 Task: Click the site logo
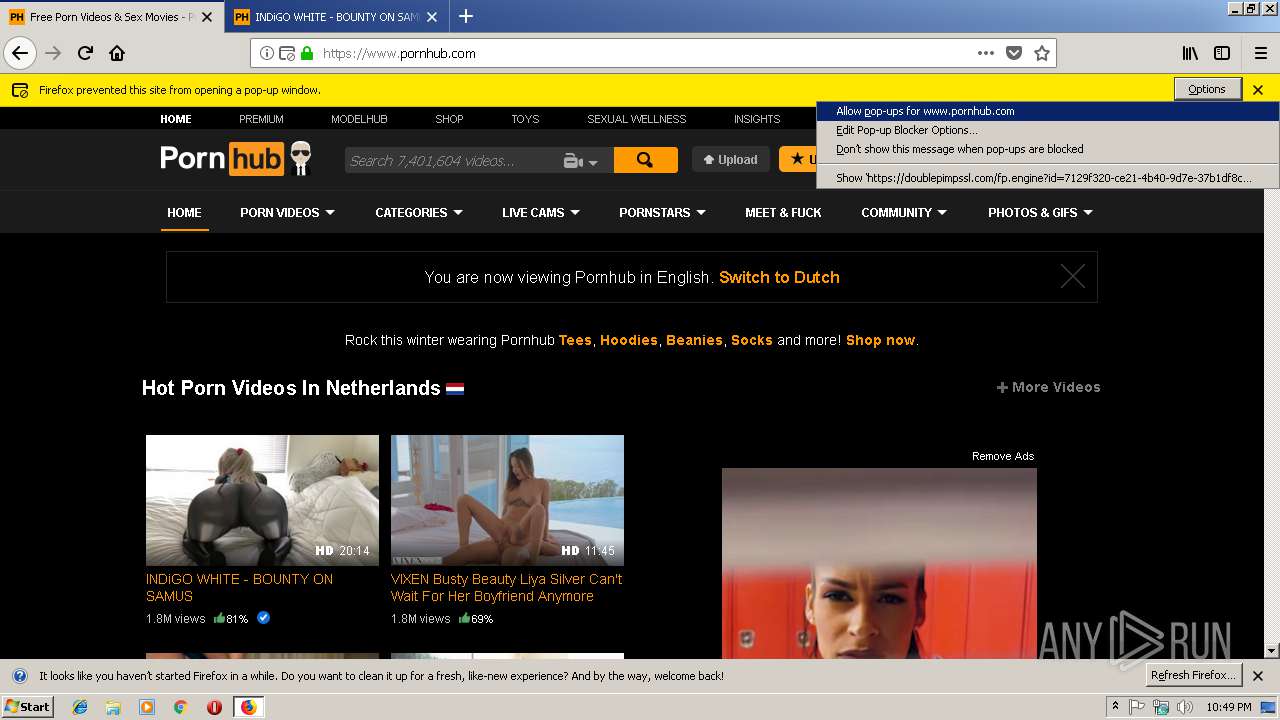point(237,159)
